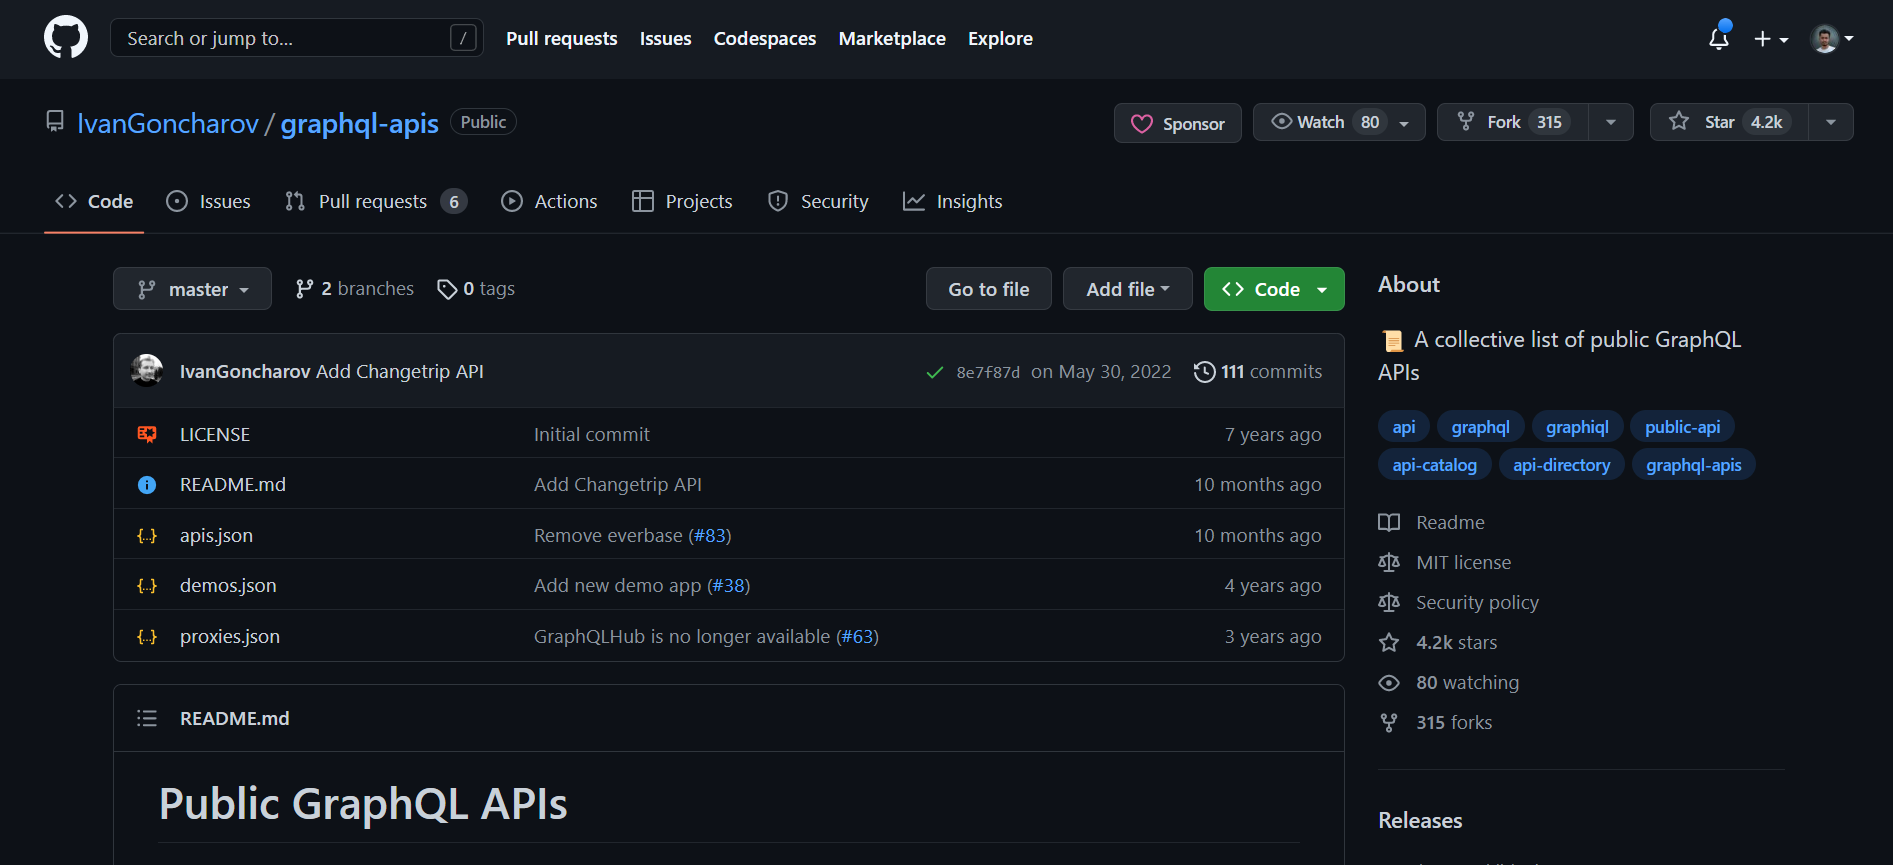Open graphql-apis repository name link
The image size is (1893, 865).
point(359,123)
